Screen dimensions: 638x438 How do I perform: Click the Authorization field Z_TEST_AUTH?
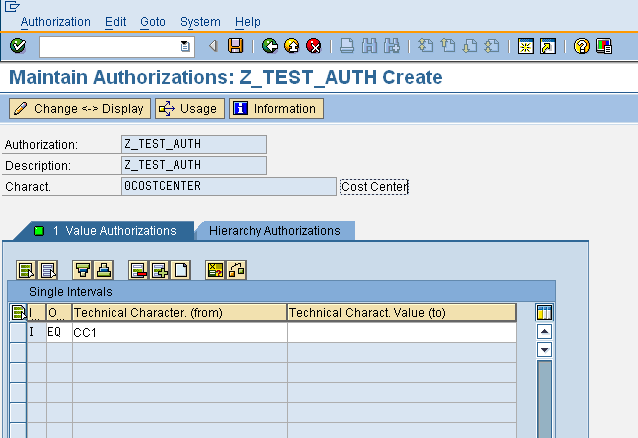click(194, 144)
